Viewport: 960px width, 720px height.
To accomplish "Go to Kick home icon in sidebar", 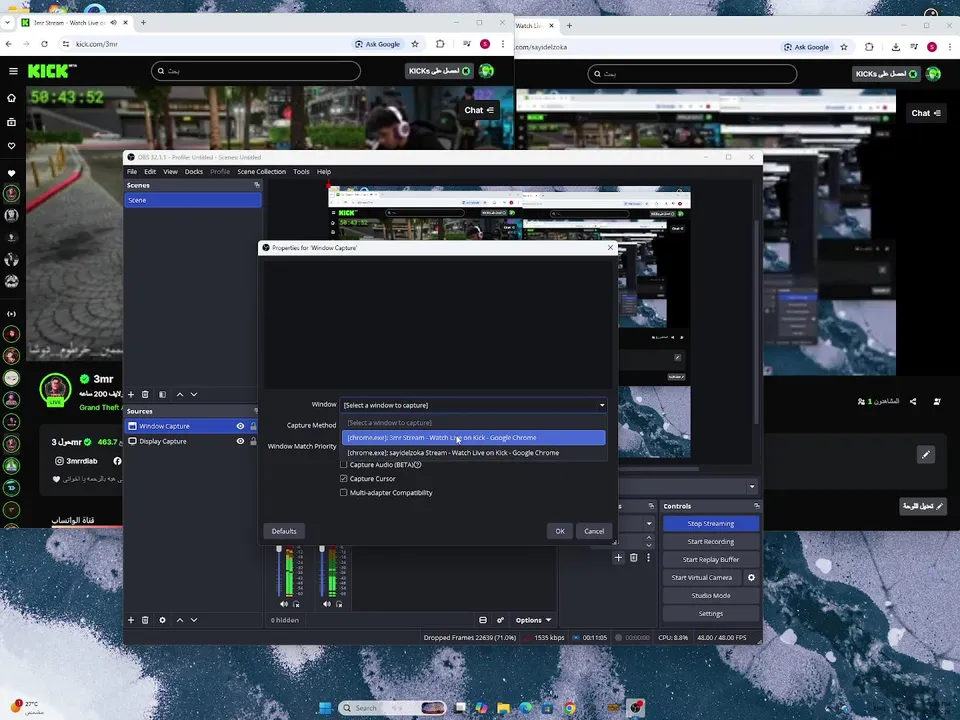I will coord(11,98).
